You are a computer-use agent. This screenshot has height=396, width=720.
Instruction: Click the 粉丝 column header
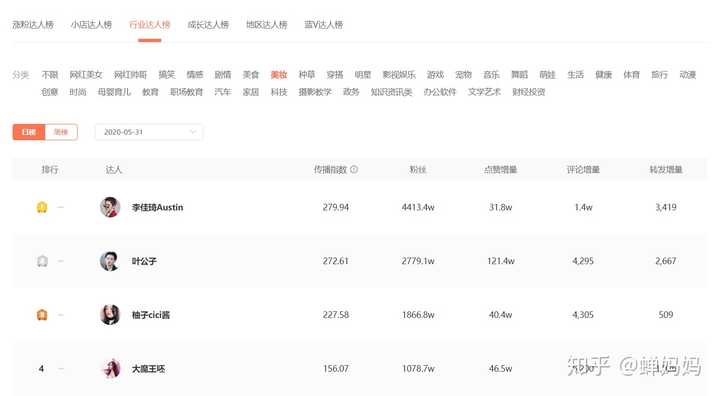coord(418,170)
